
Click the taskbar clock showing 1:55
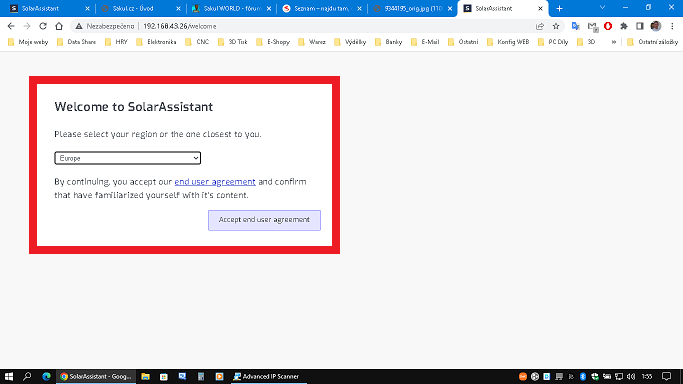click(647, 376)
